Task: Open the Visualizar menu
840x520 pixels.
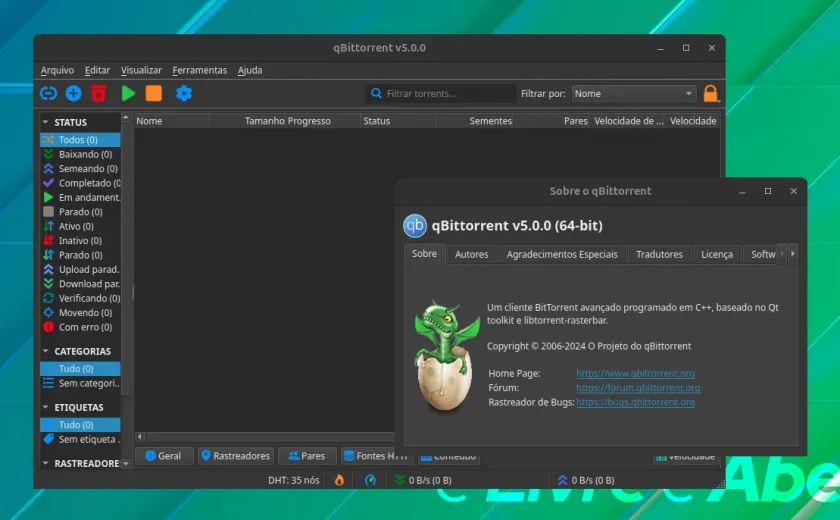Action: (x=141, y=70)
